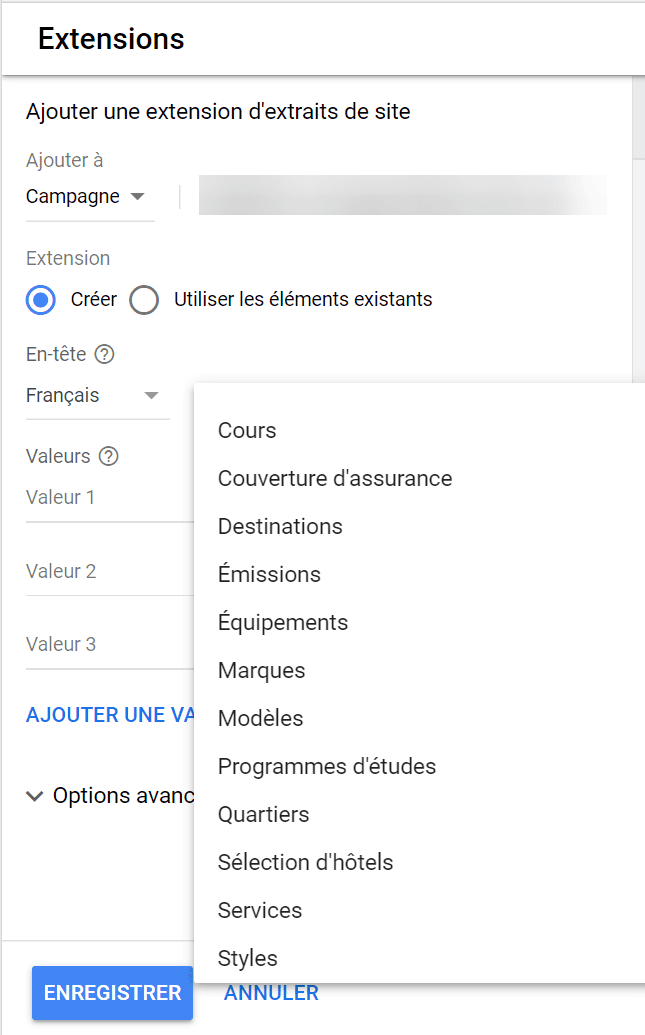Image resolution: width=645 pixels, height=1035 pixels.
Task: Open the Français language dropdown
Action: point(92,395)
